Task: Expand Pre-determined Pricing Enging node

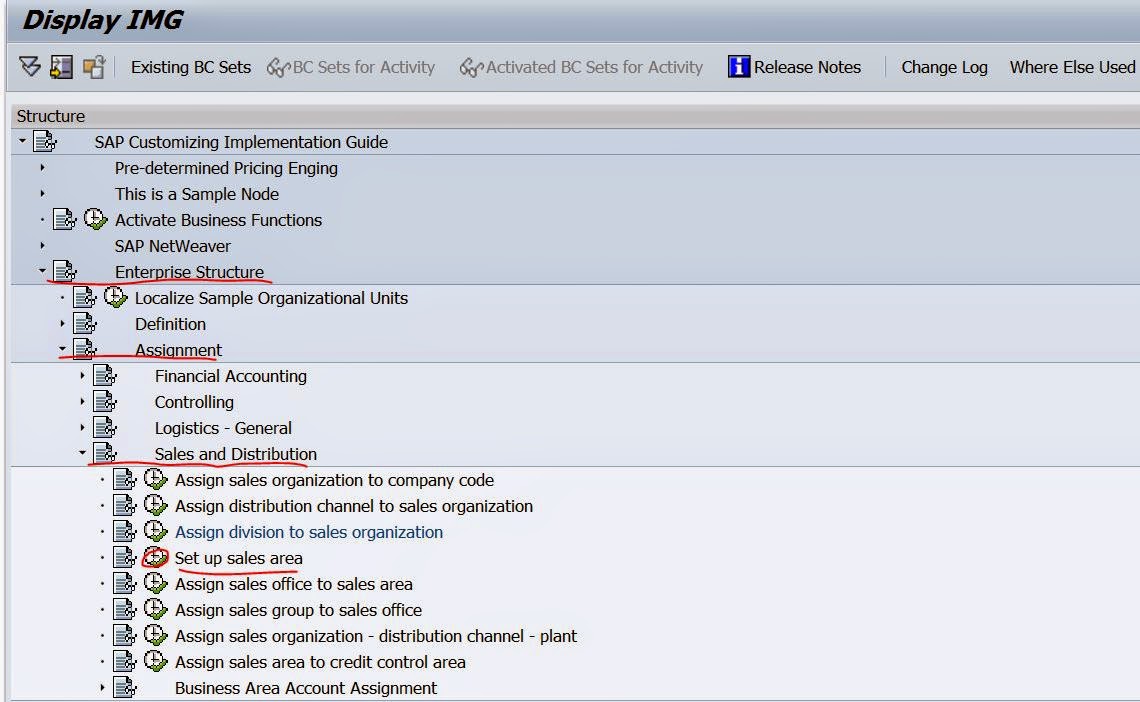Action: pos(42,168)
